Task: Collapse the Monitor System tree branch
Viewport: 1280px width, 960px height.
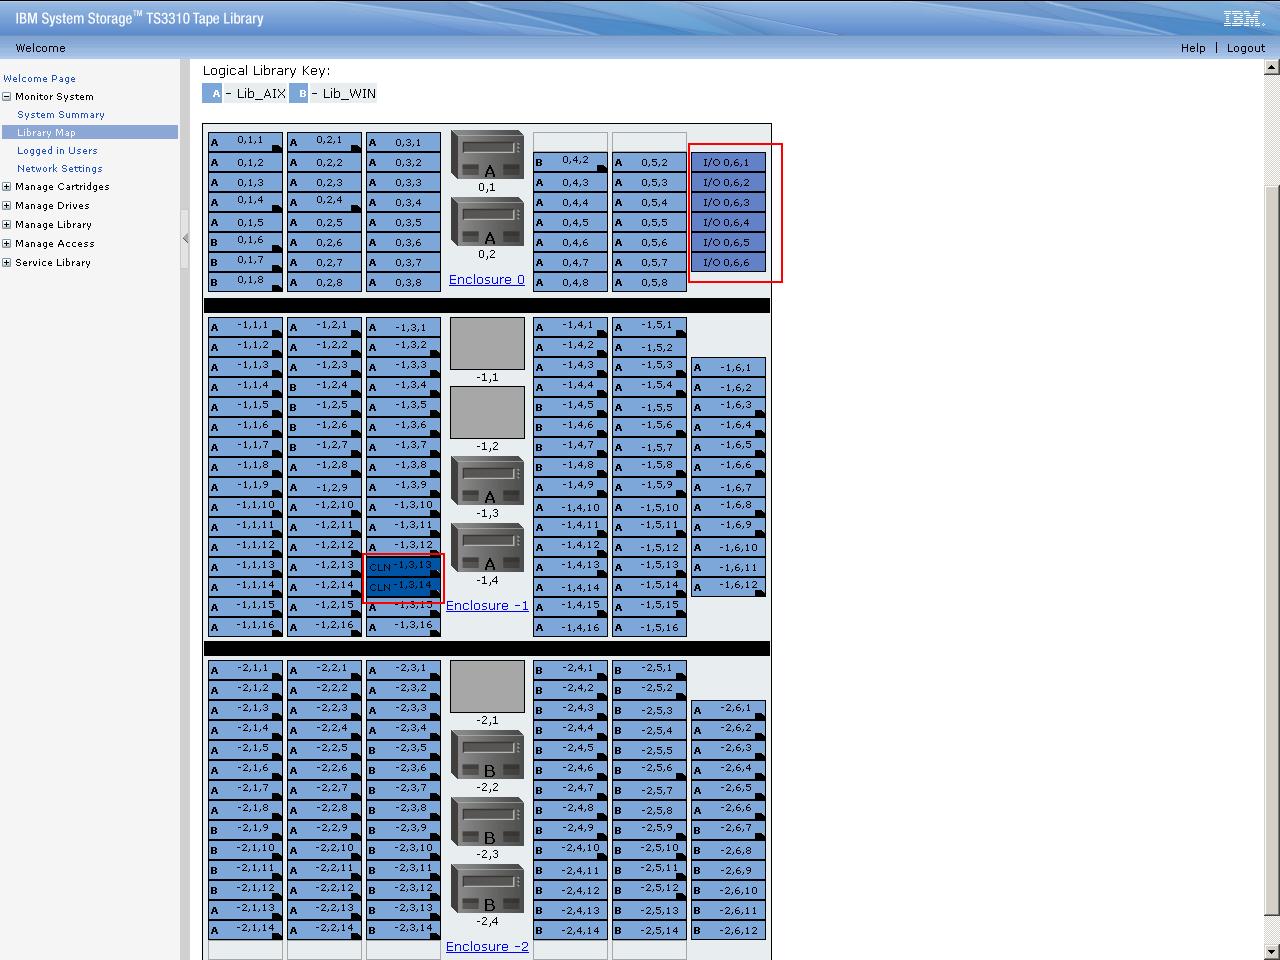Action: point(5,96)
